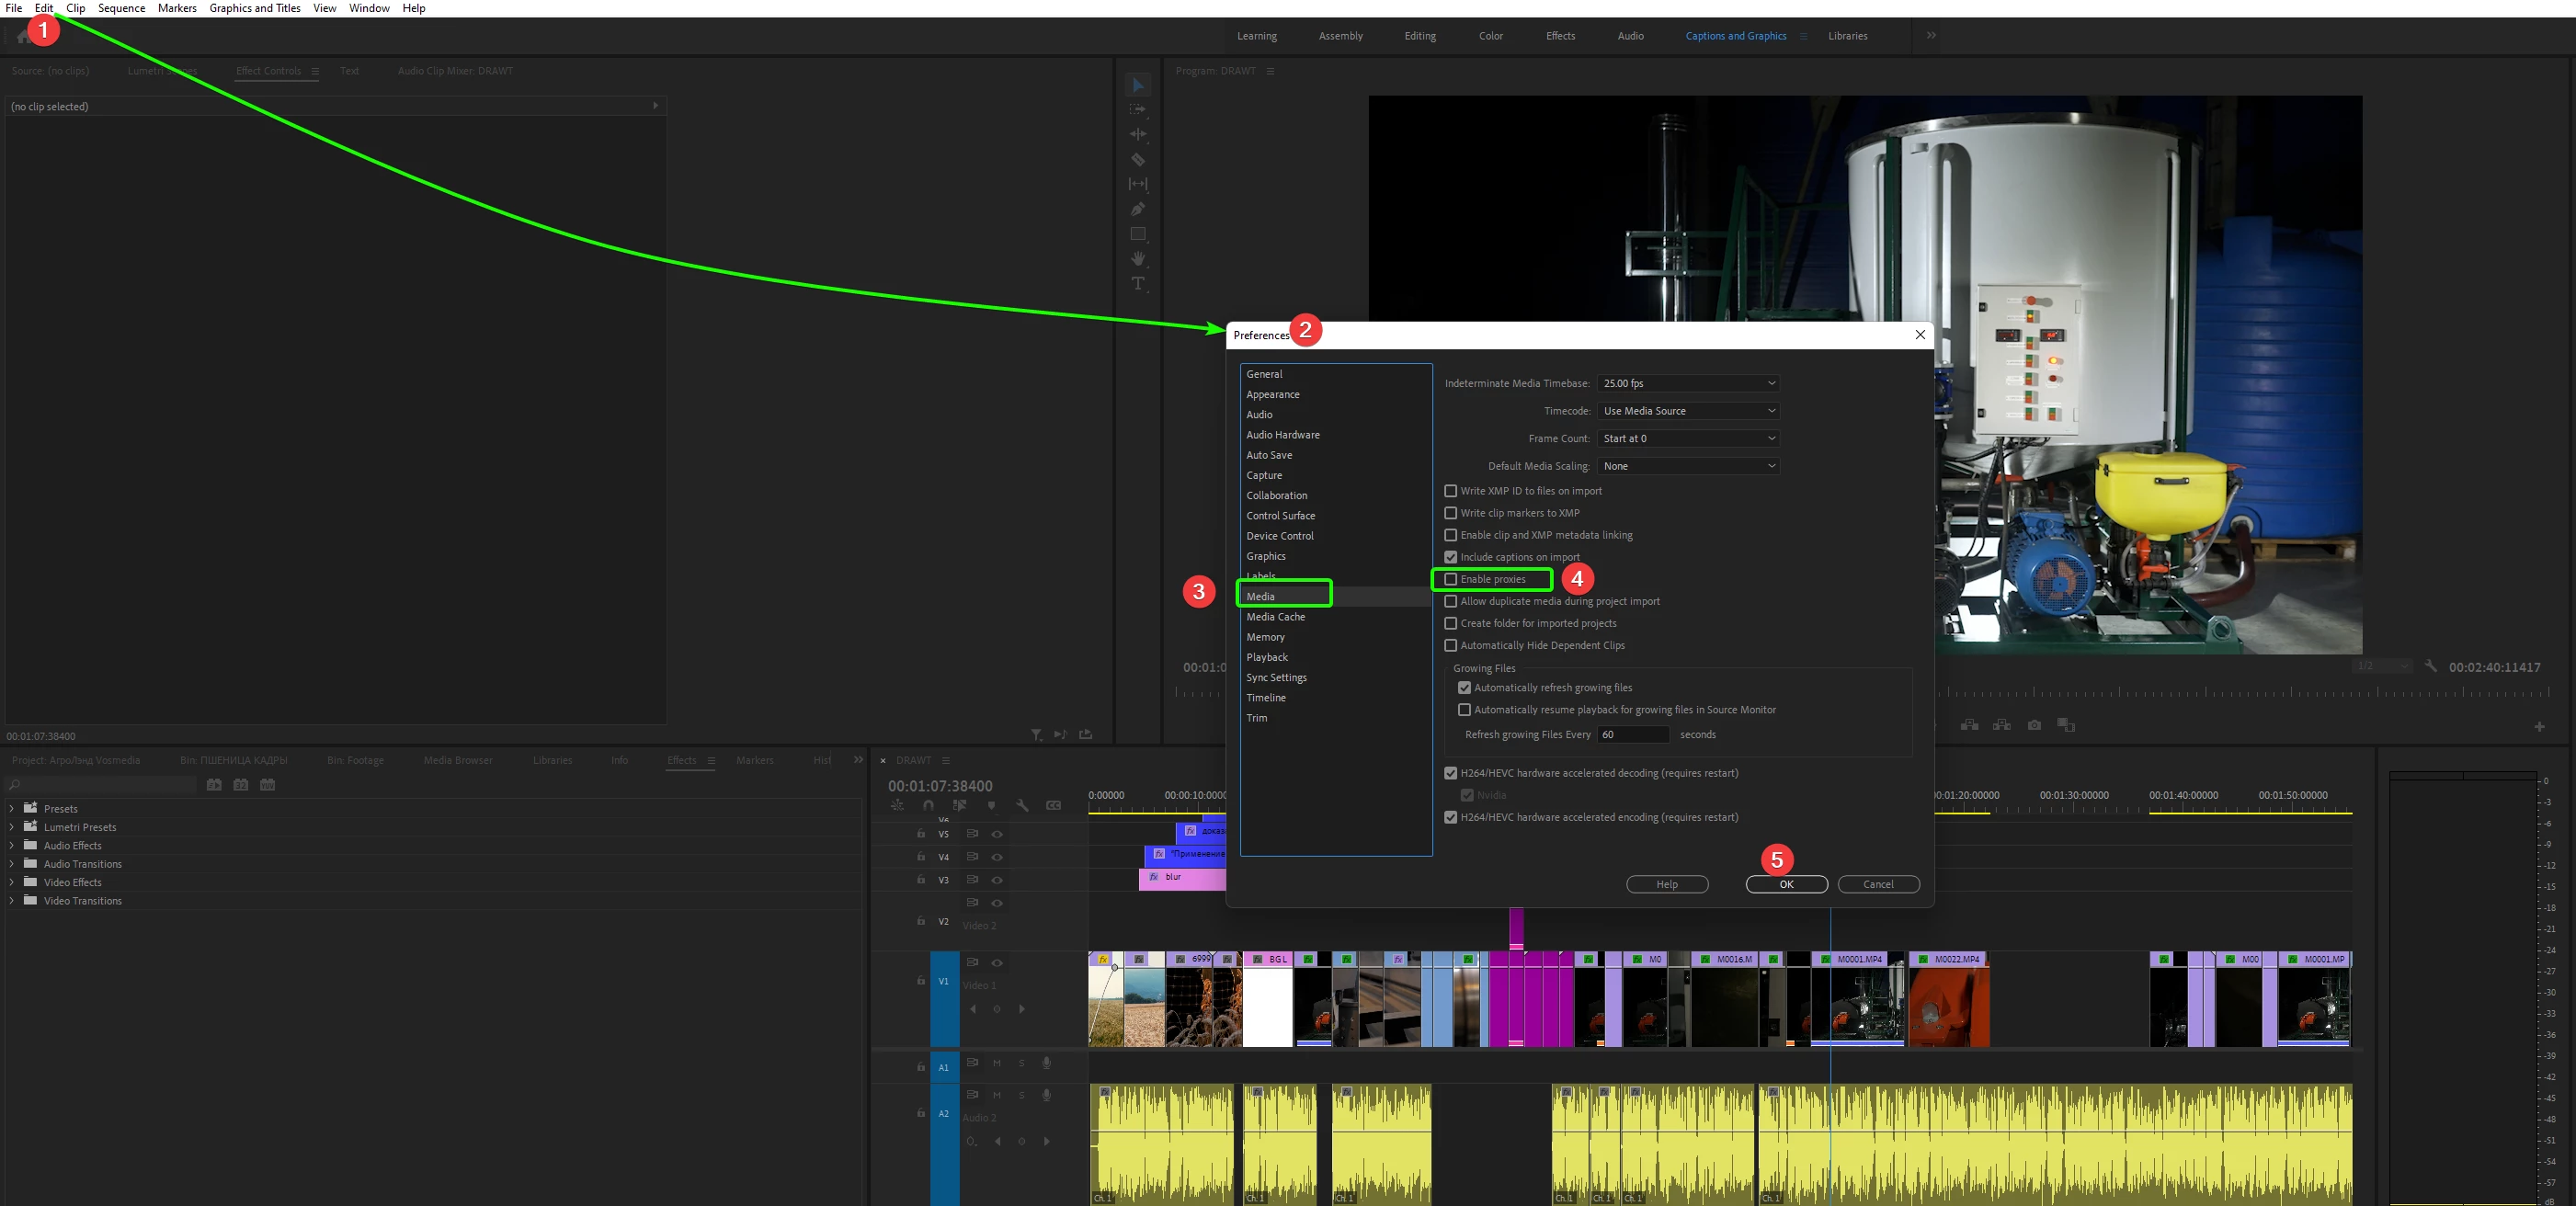2576x1206 pixels.
Task: Open Indeterminate Media Timebase dropdown
Action: (1688, 383)
